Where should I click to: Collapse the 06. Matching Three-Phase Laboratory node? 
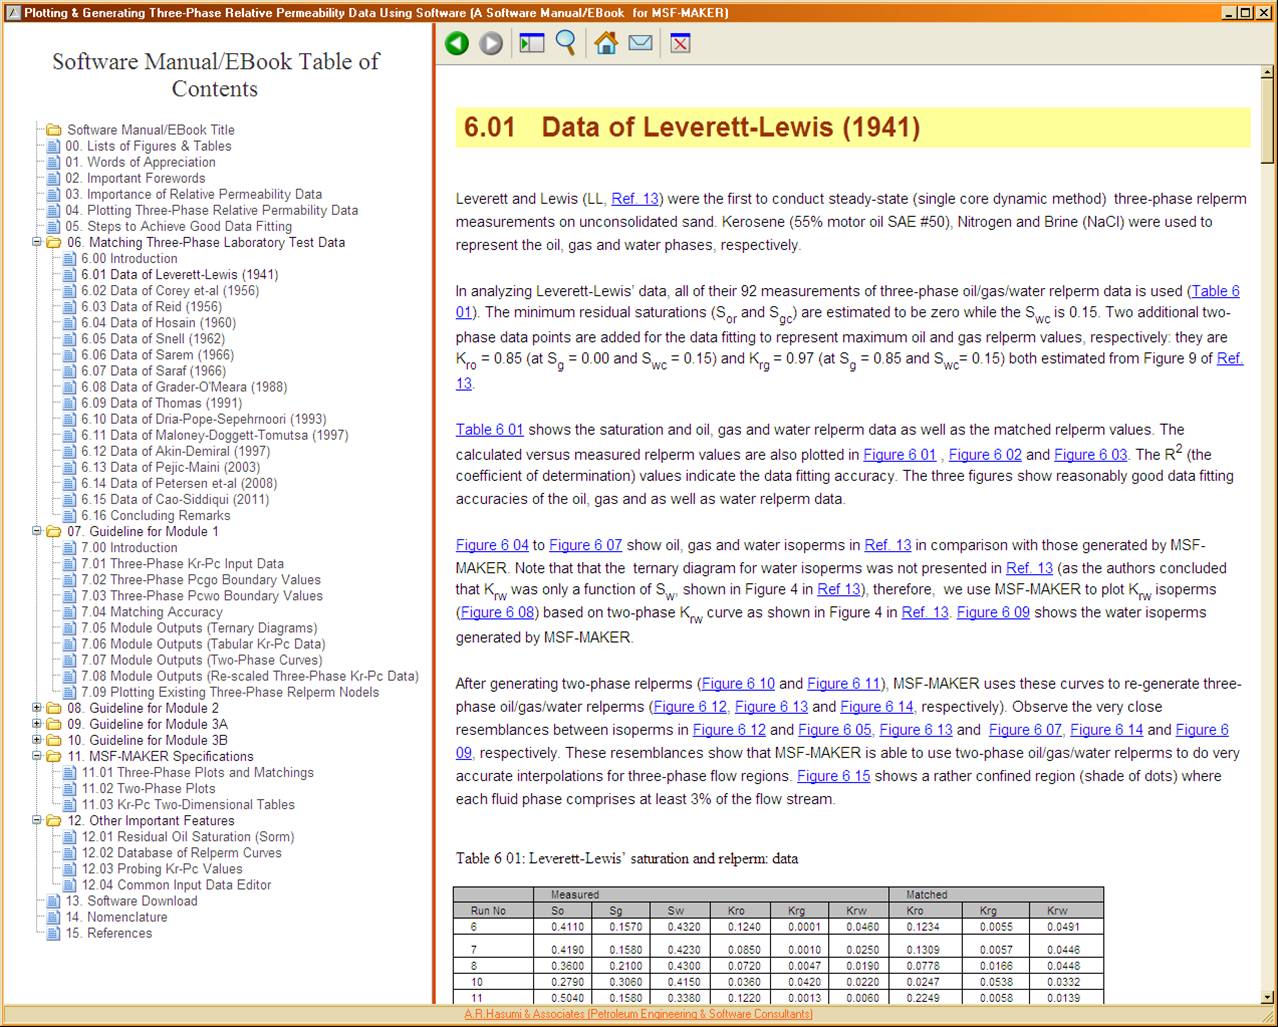click(38, 242)
